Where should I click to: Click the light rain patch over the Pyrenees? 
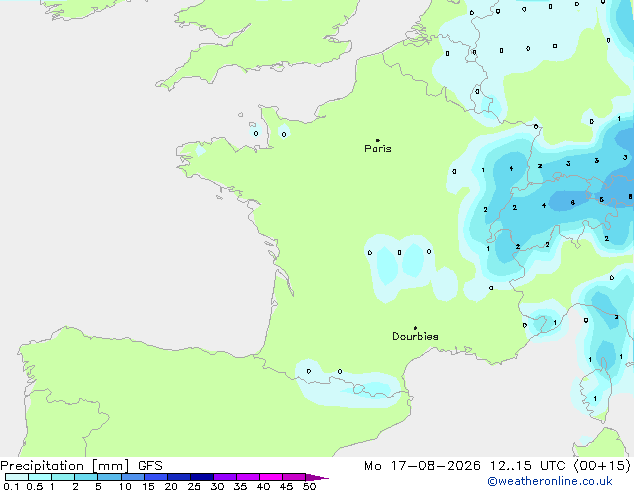pos(350,384)
